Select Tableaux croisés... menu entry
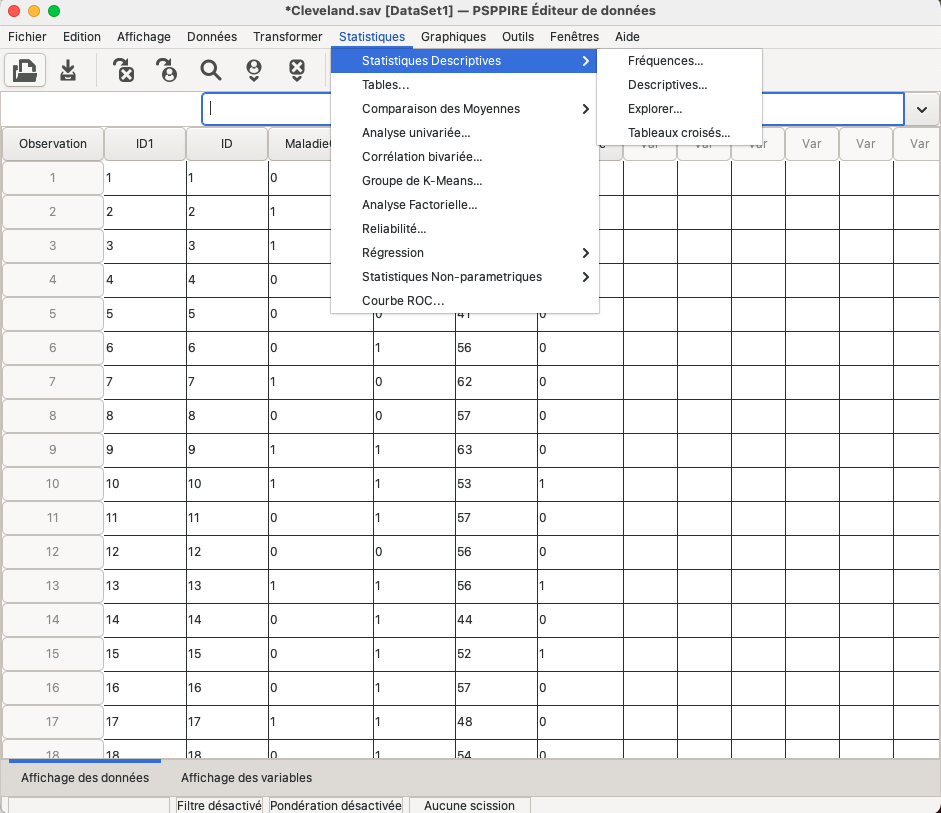941x813 pixels. pos(678,133)
